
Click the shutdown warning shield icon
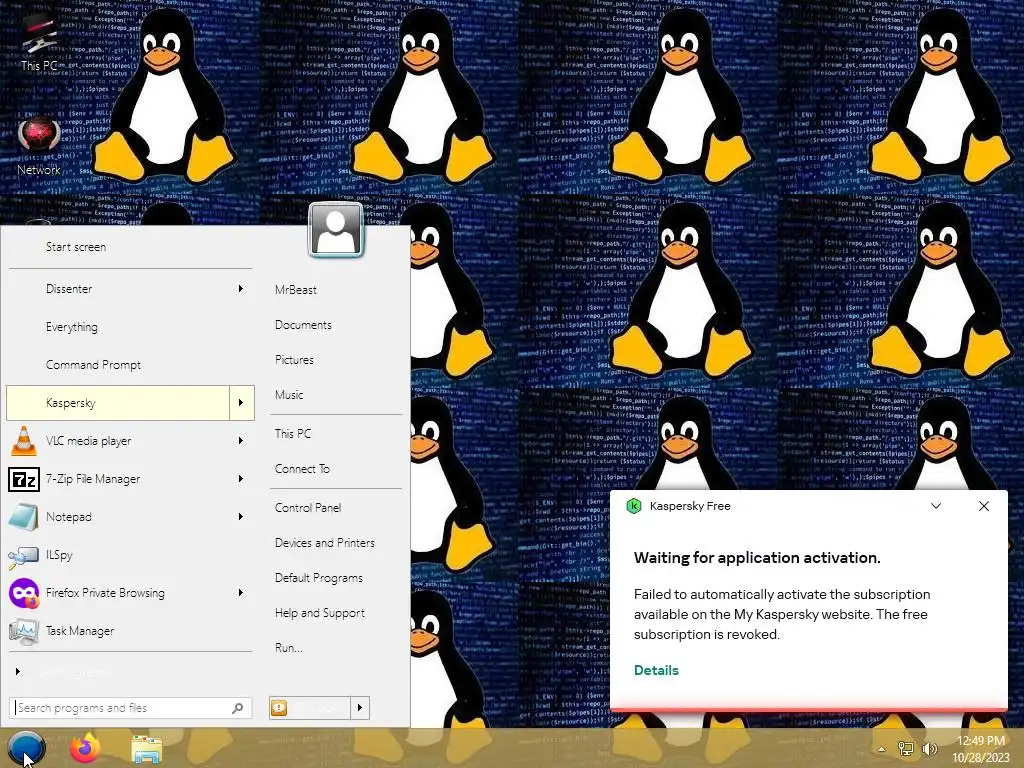[x=279, y=708]
